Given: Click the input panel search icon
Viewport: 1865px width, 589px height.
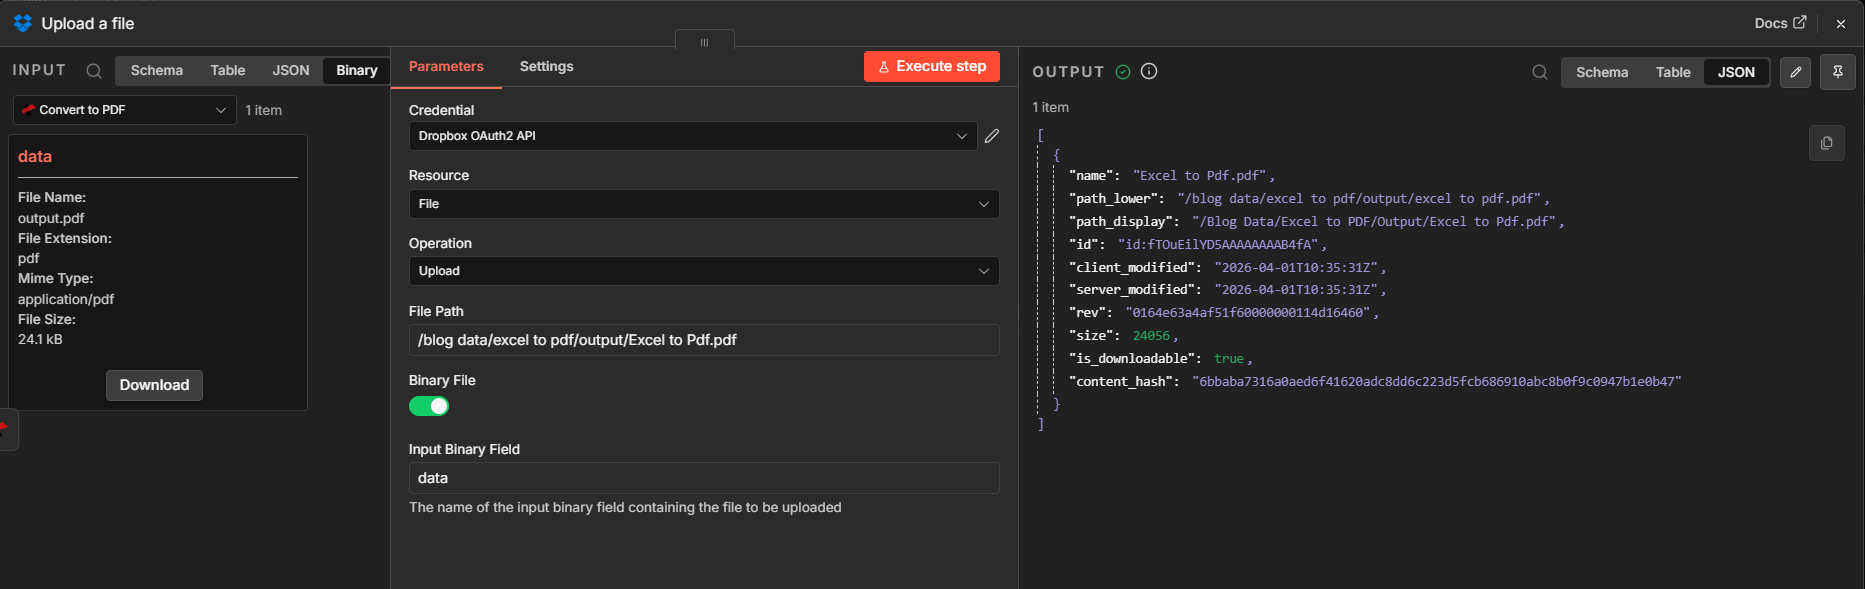Looking at the screenshot, I should (94, 71).
